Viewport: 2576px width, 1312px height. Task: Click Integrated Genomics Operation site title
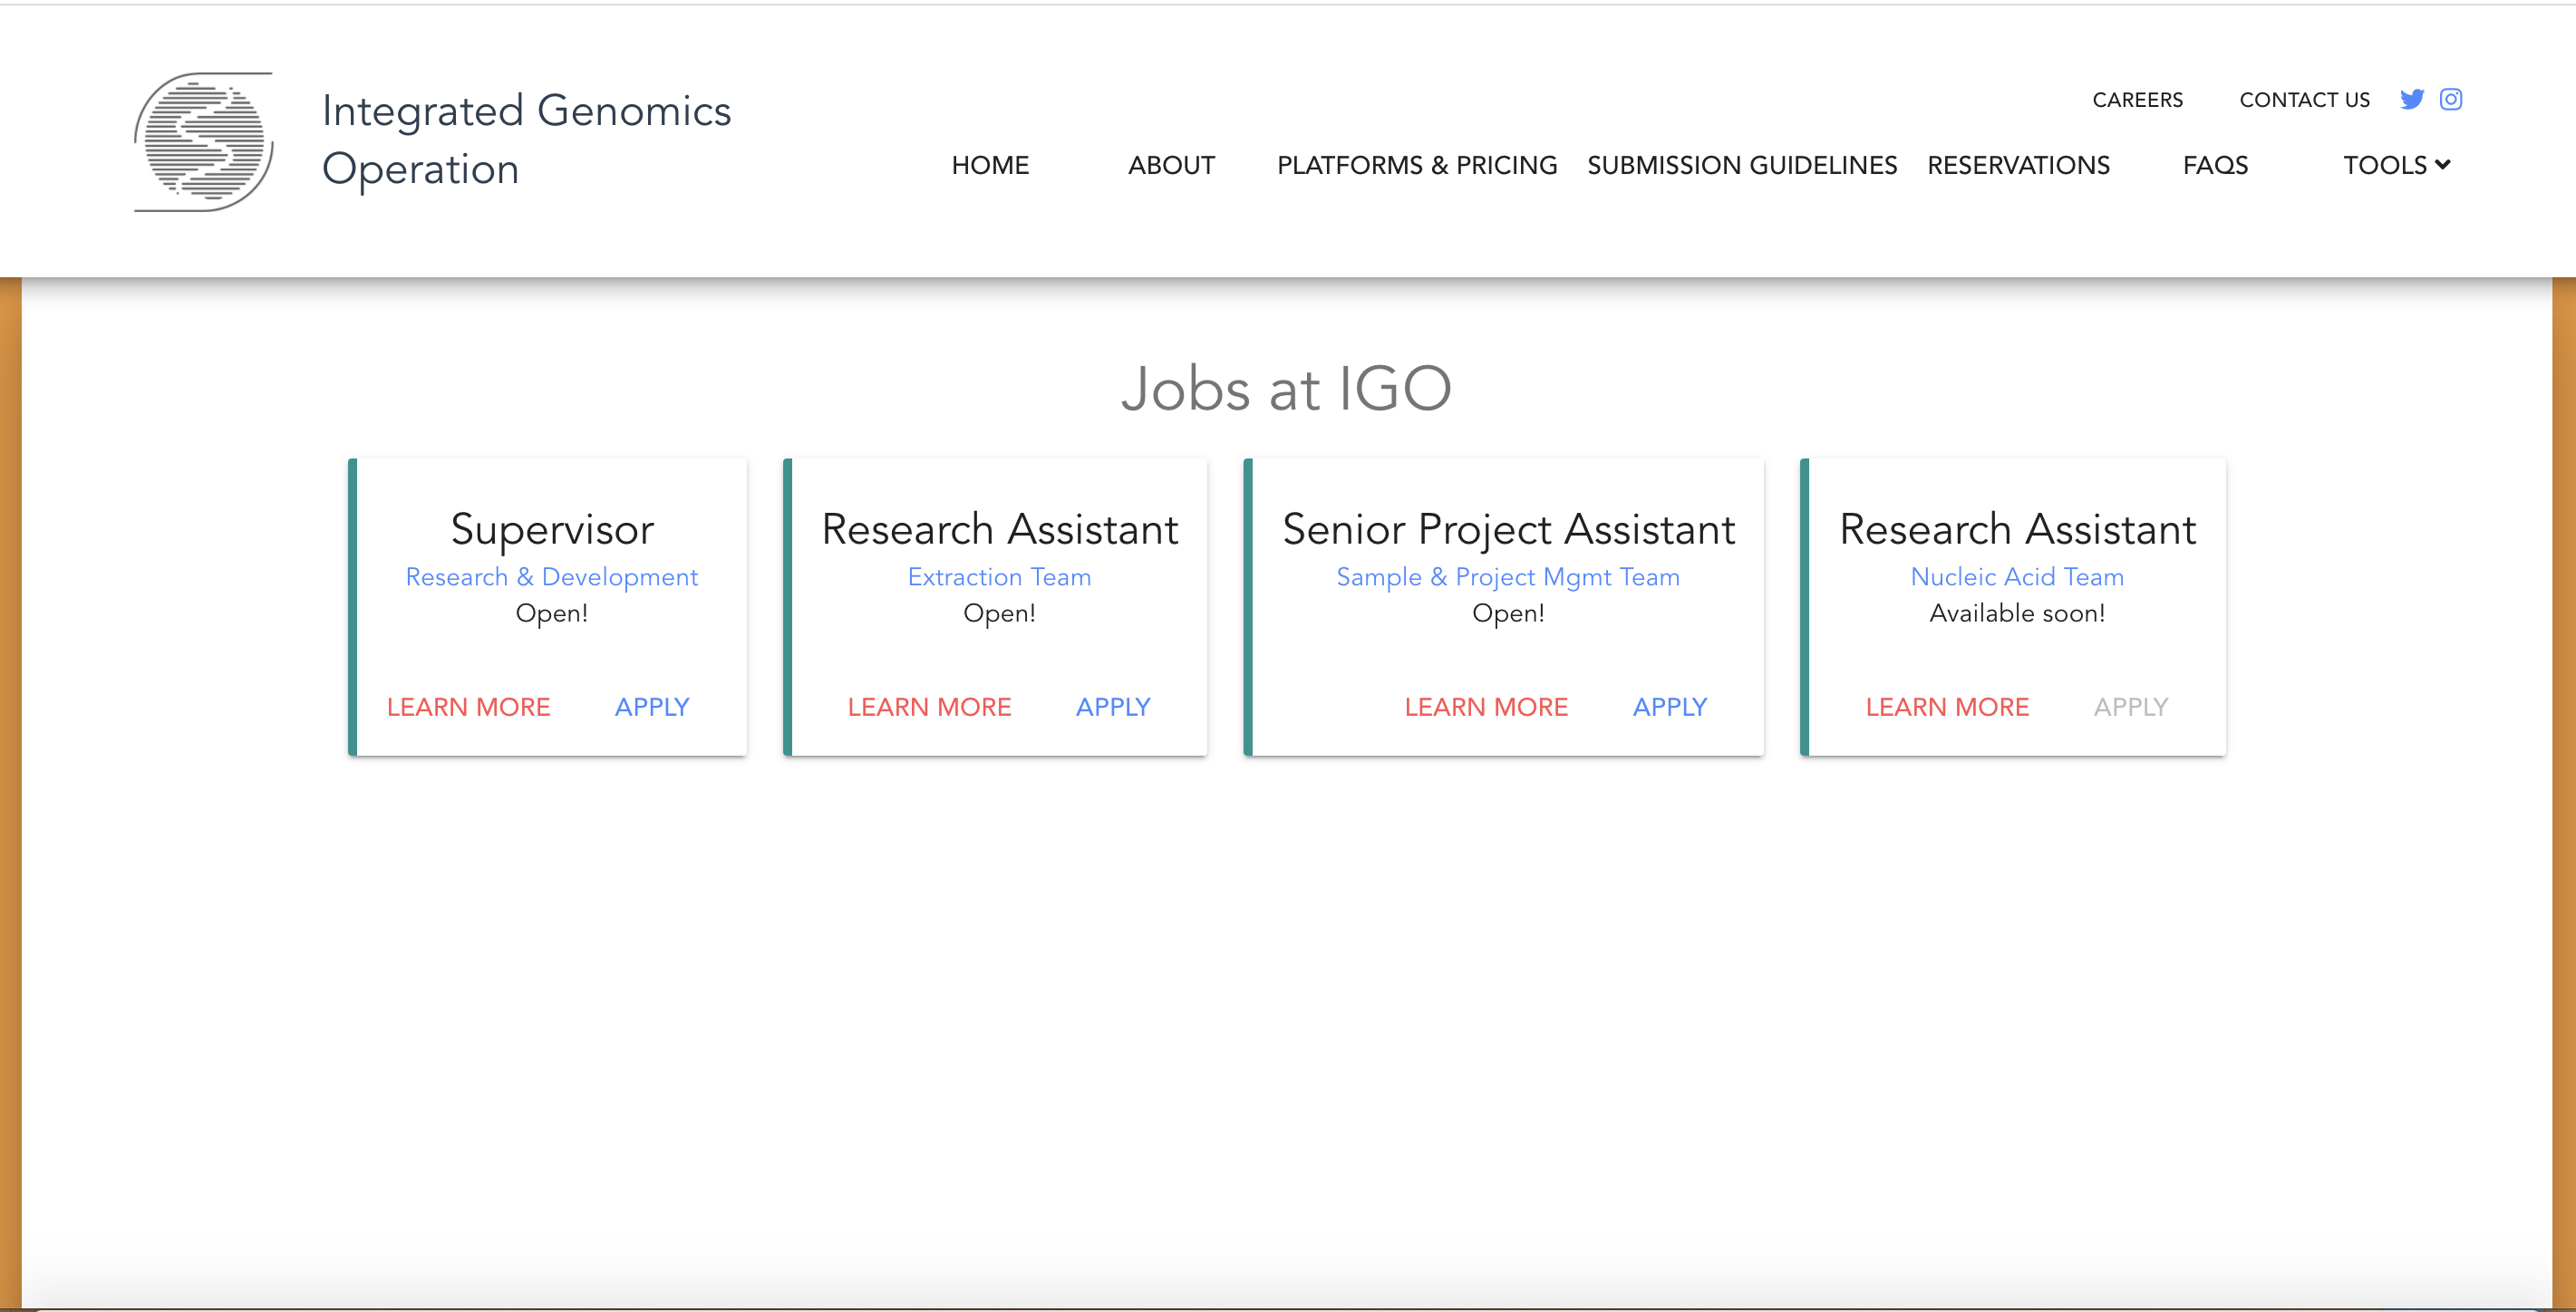[x=526, y=139]
